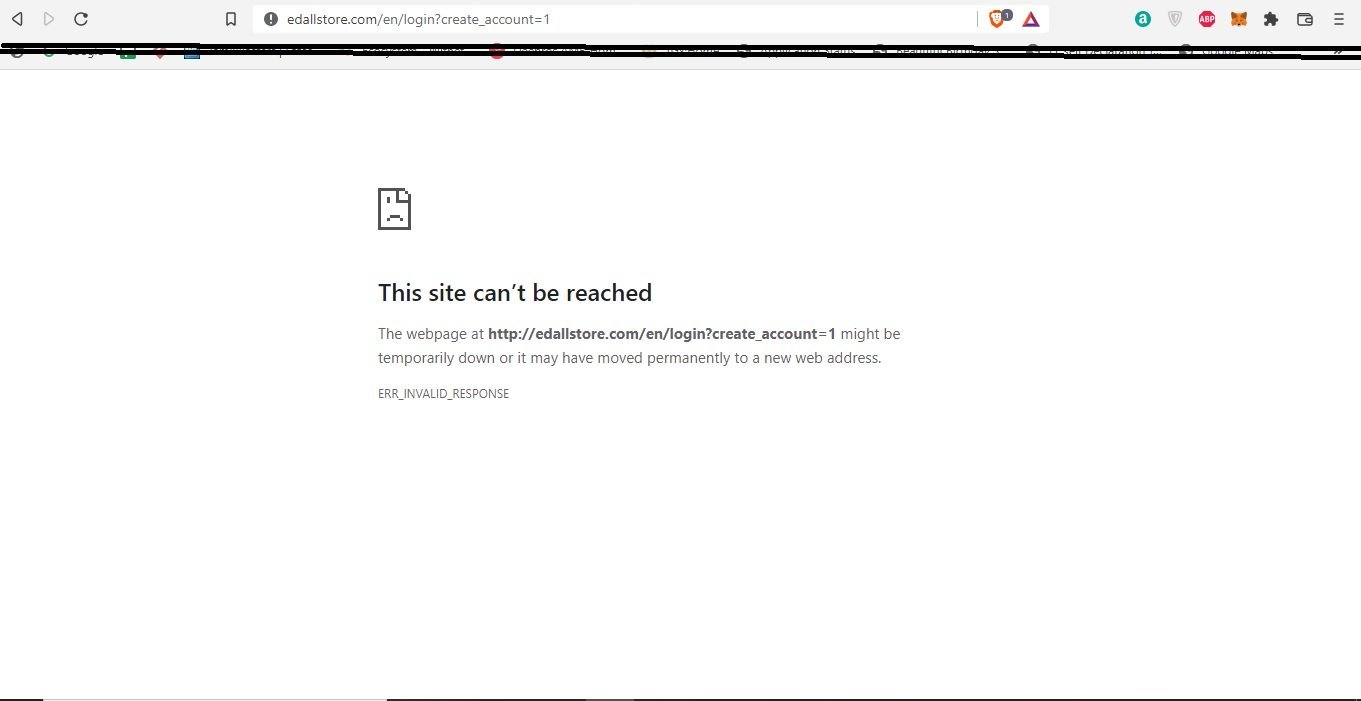Reload the current page
This screenshot has height=701, width=1361.
tap(81, 19)
